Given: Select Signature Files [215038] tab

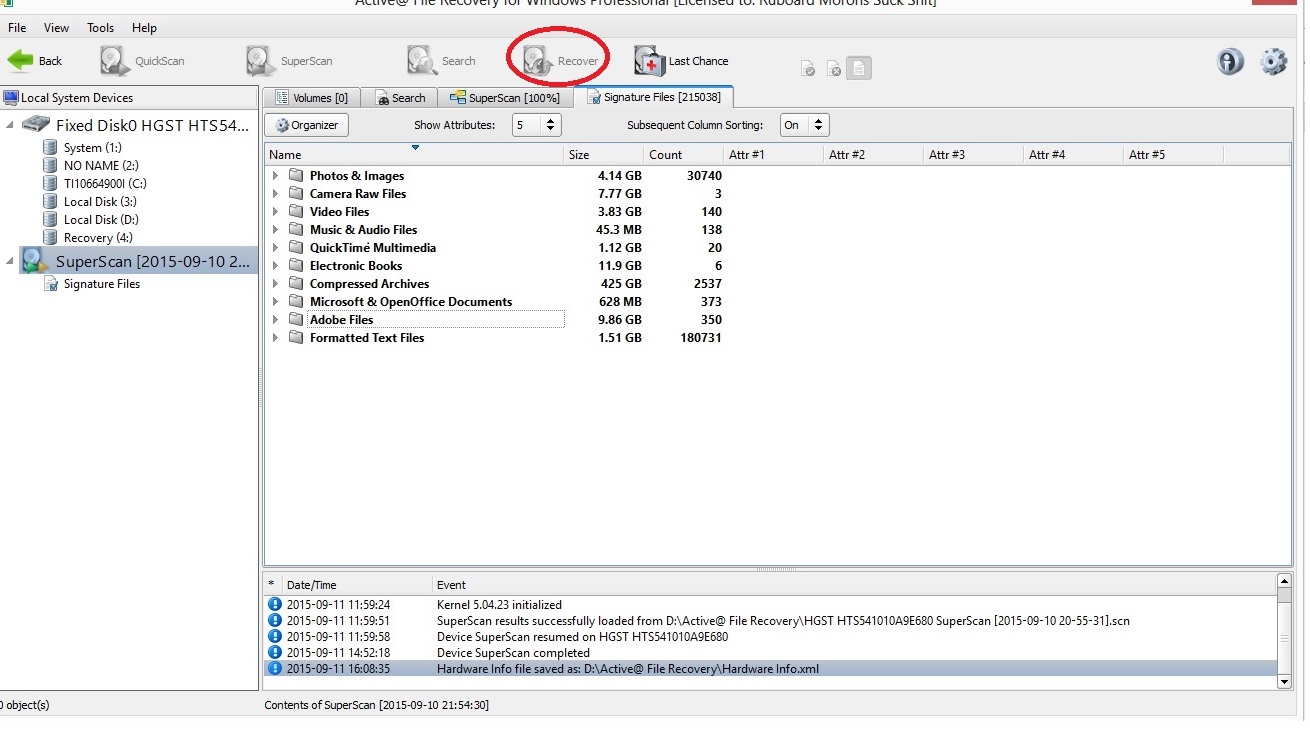Looking at the screenshot, I should pos(654,97).
